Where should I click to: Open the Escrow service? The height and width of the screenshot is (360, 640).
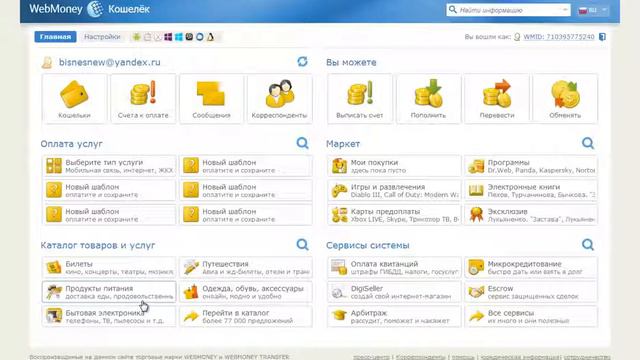[x=531, y=292]
